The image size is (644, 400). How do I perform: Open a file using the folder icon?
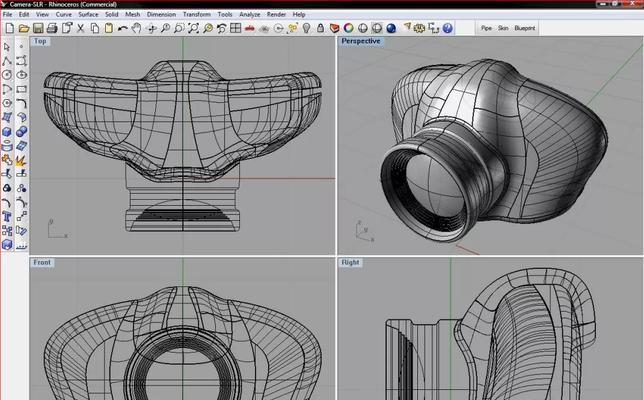(x=24, y=28)
